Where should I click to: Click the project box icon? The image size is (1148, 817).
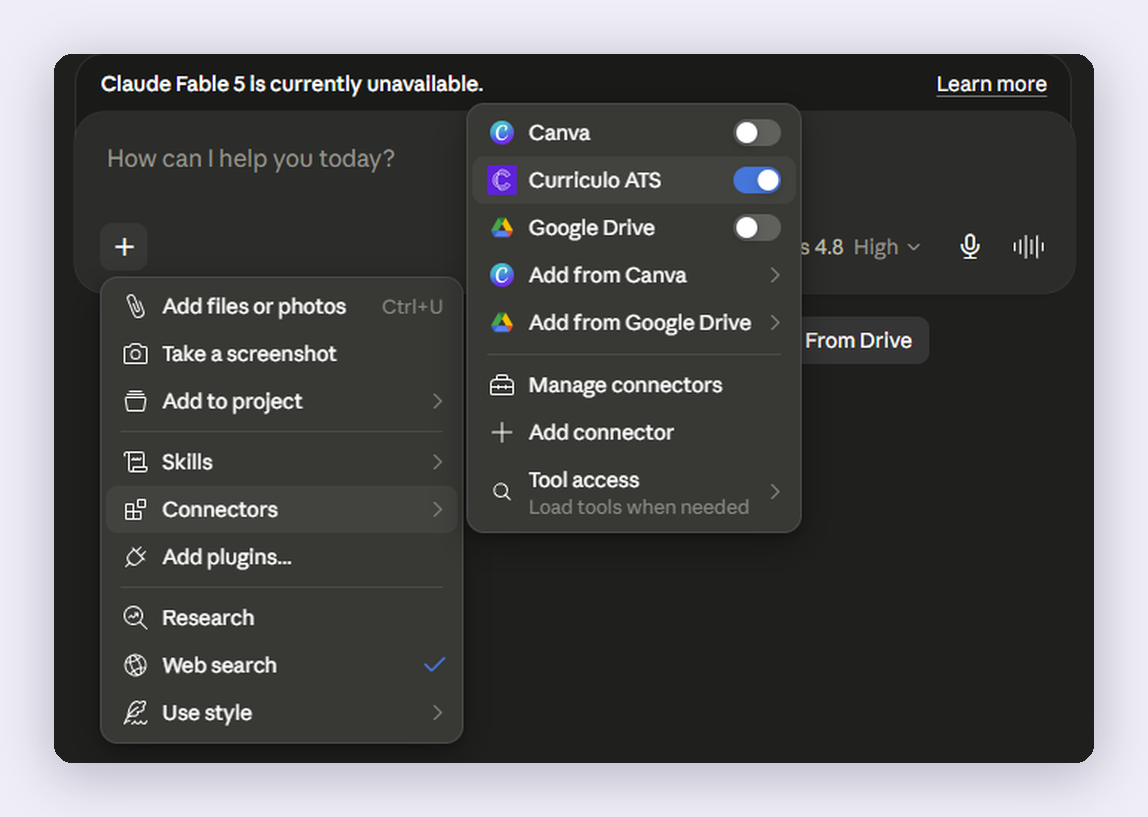[x=135, y=401]
